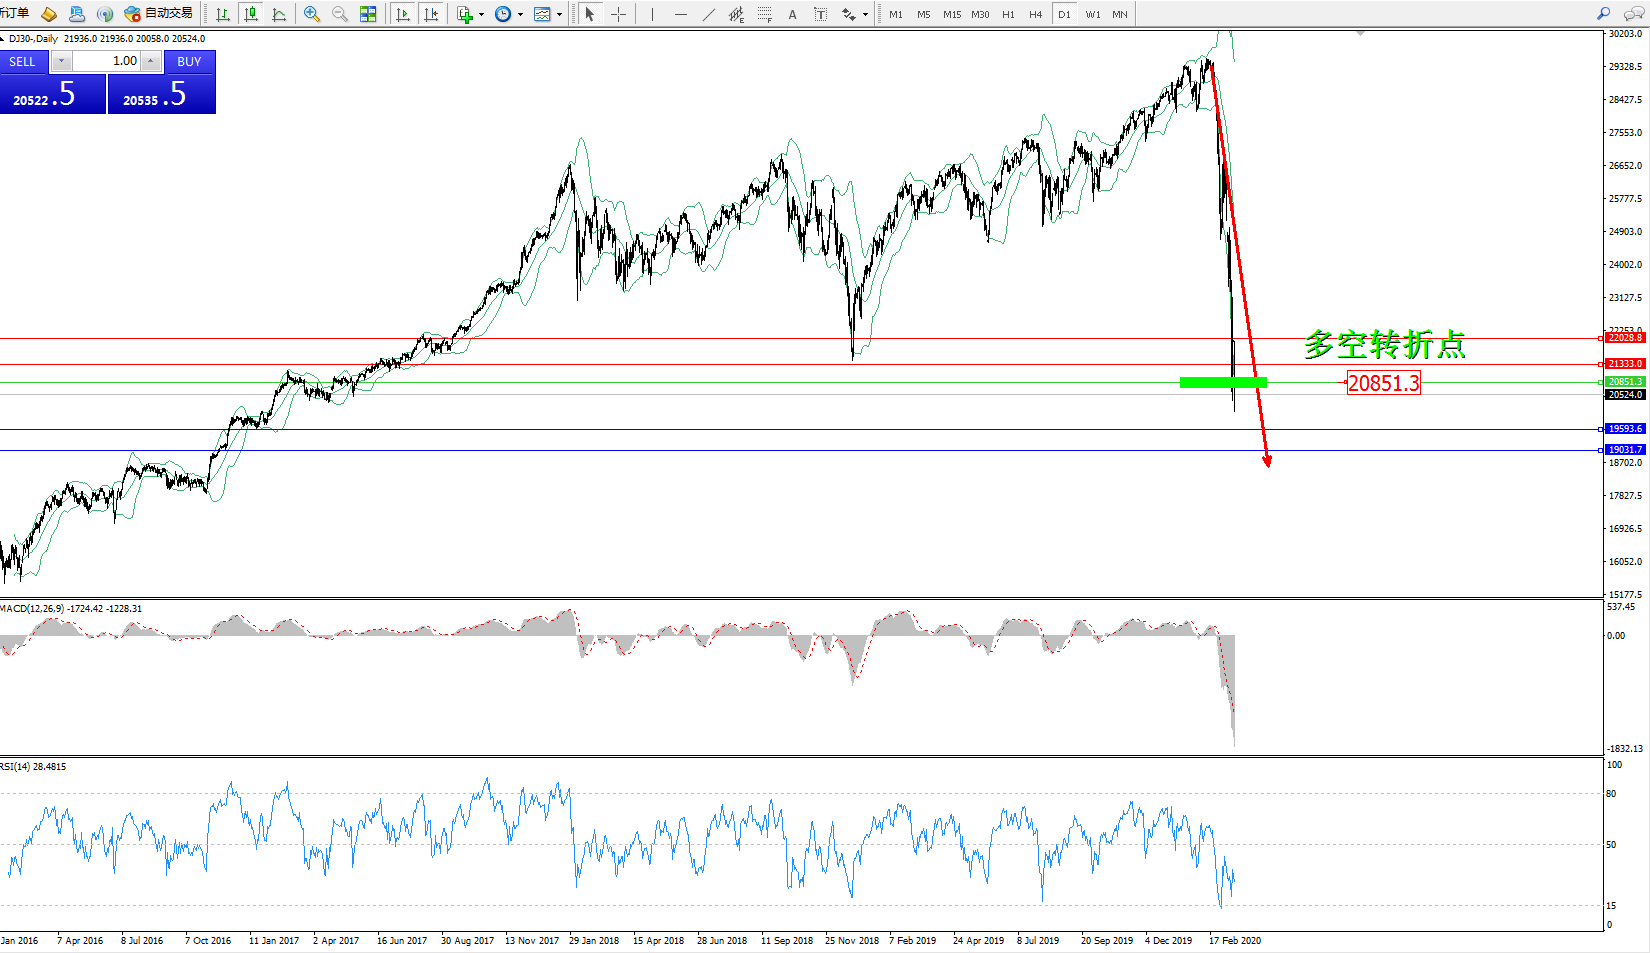Open the Indicators list dropdown arrow
This screenshot has height=953, width=1650.
coord(482,14)
